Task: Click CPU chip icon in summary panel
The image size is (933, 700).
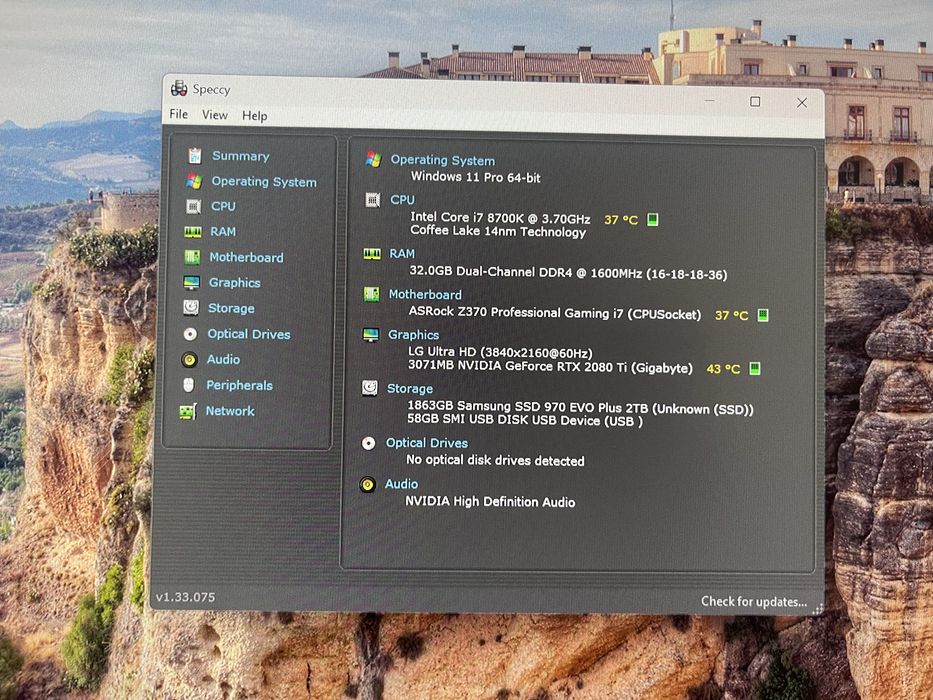Action: [x=373, y=200]
